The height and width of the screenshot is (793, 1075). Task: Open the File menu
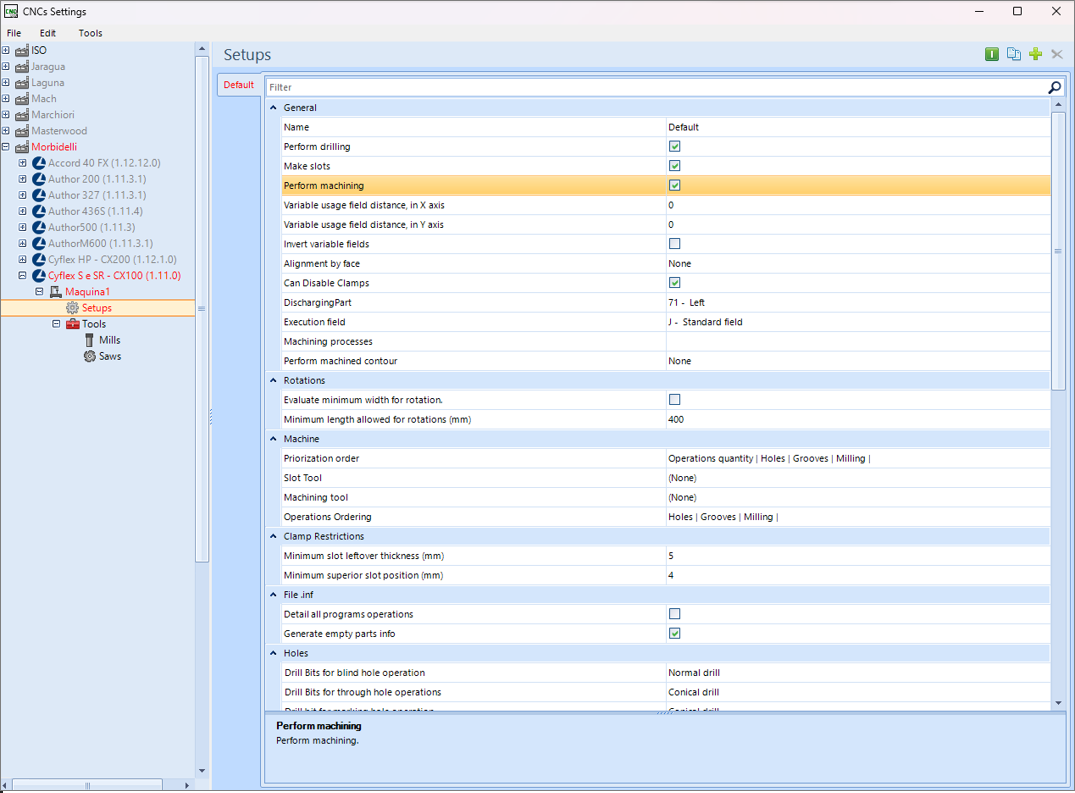pos(14,33)
